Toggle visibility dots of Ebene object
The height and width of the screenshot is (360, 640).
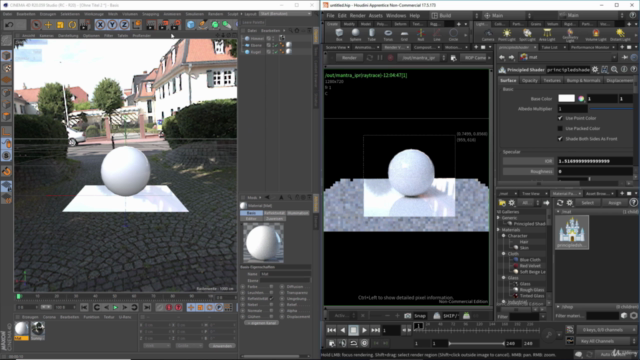272,45
